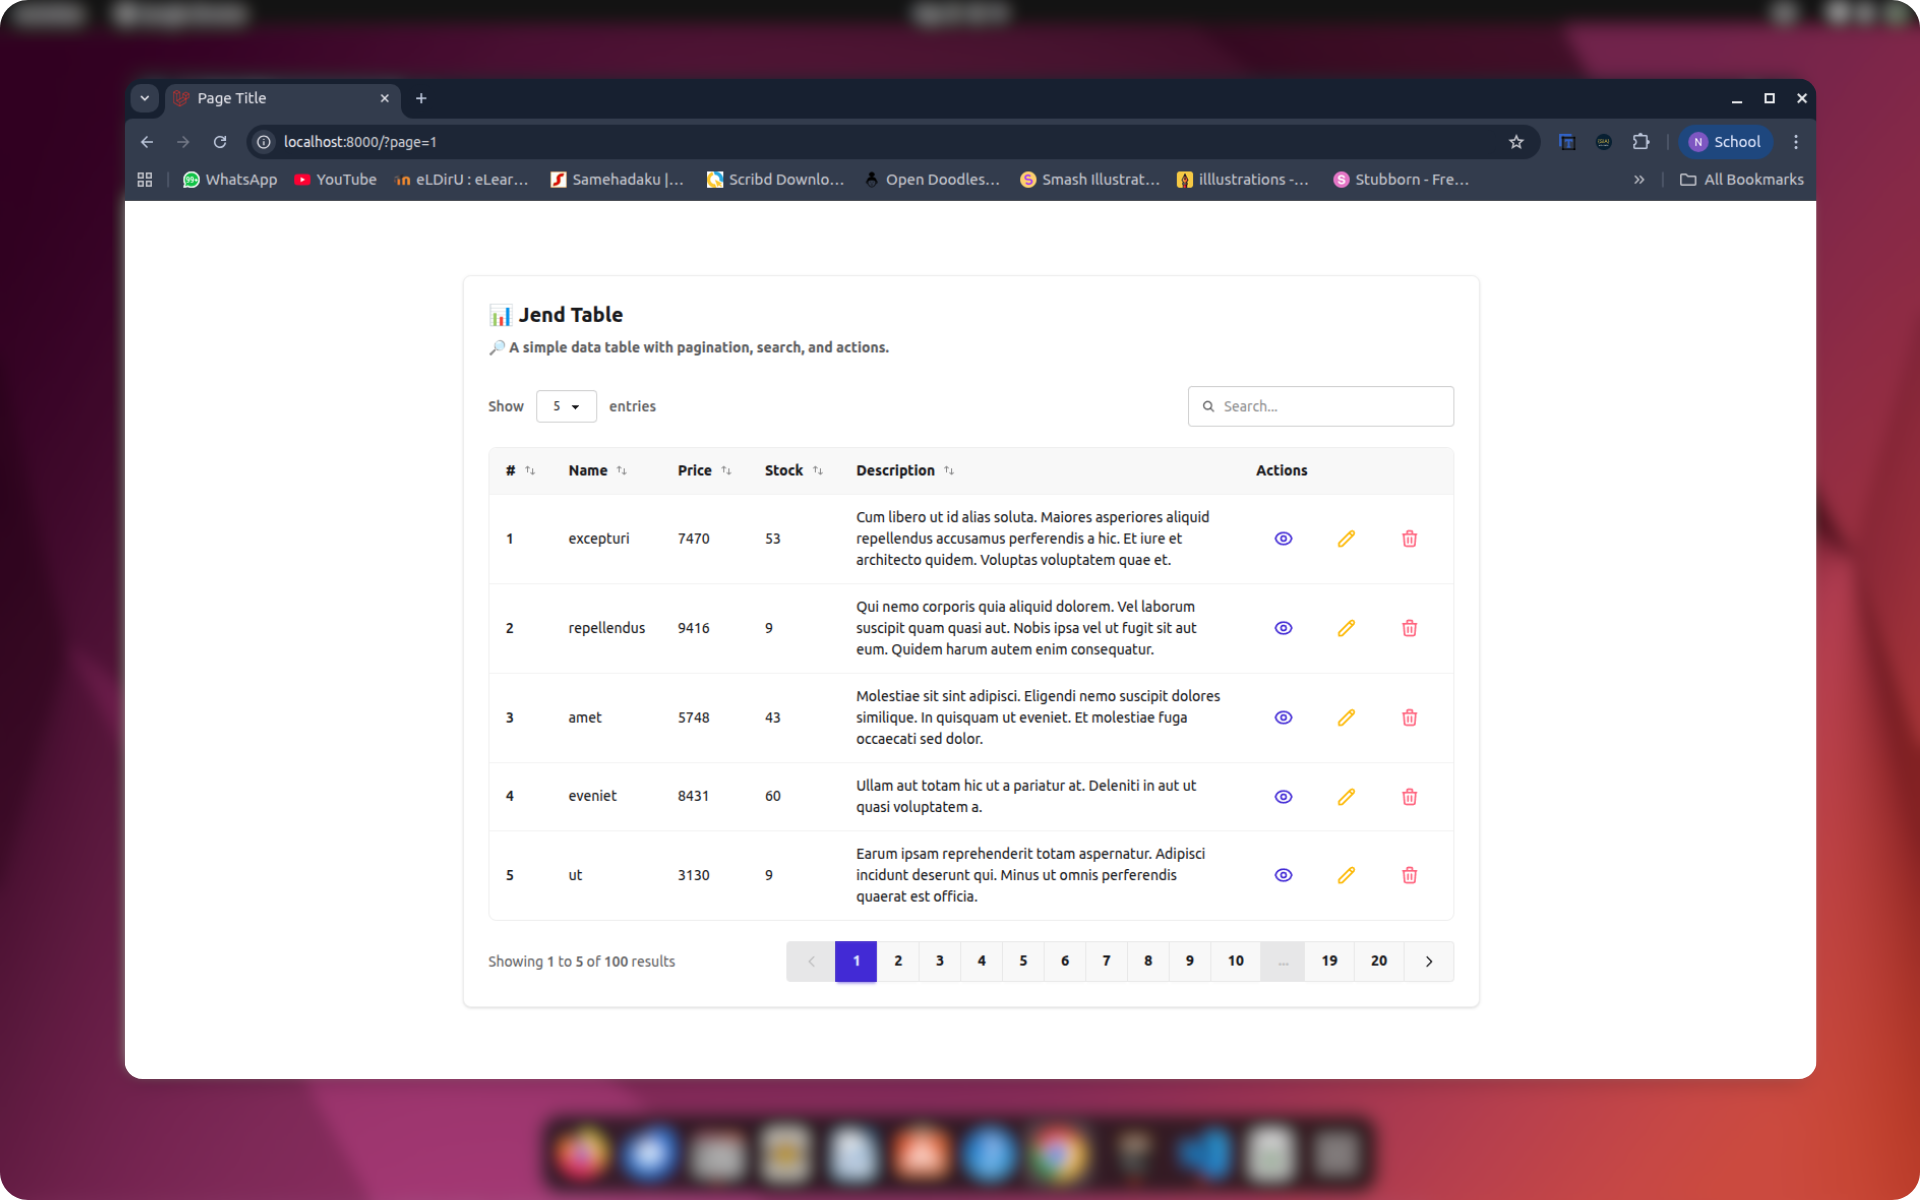Reload the page with the refresh icon
Screen dimensions: 1920x1200
(x=220, y=142)
